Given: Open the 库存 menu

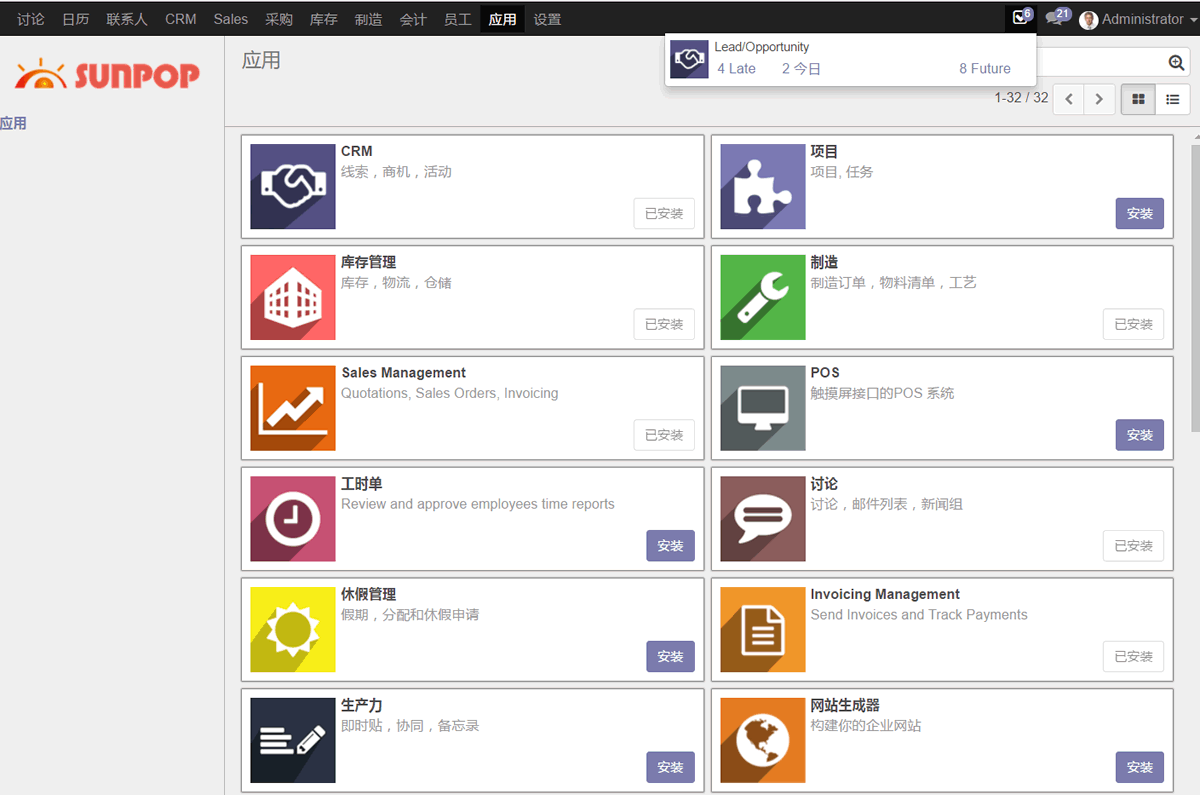Looking at the screenshot, I should click(324, 19).
